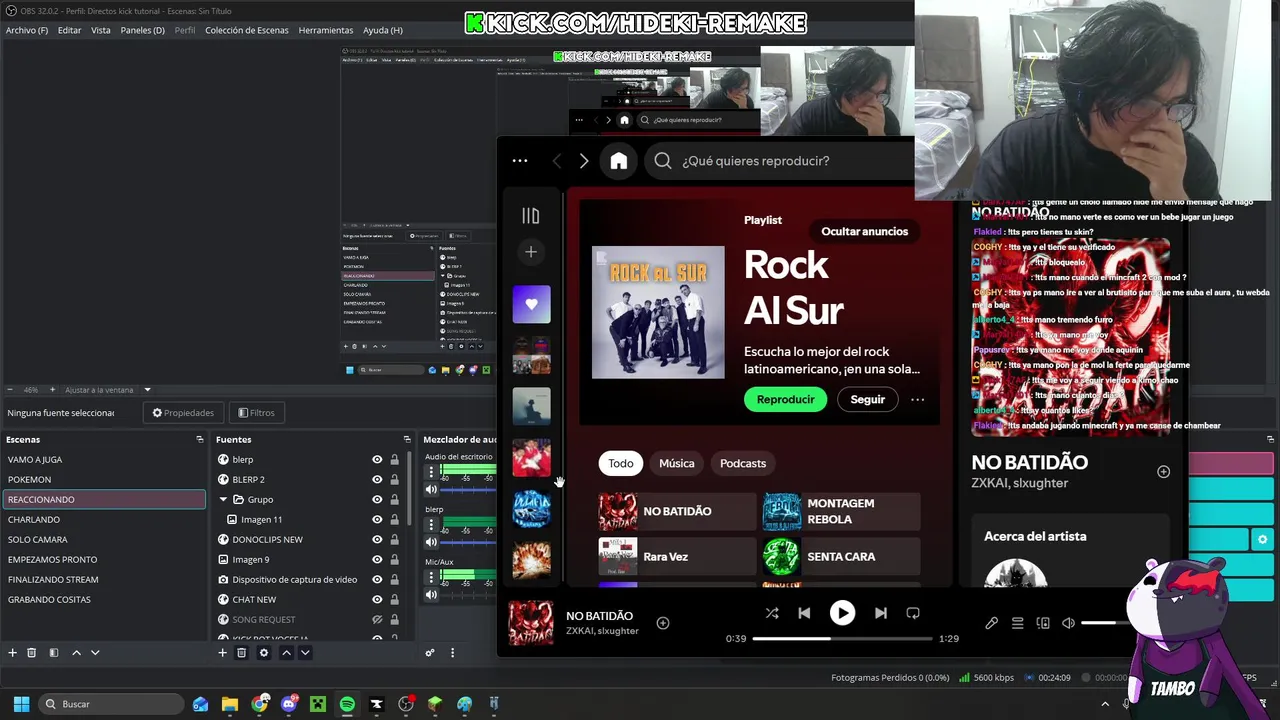Unlock the Imagen 9 source
This screenshot has height=720, width=1280.
pyautogui.click(x=394, y=560)
